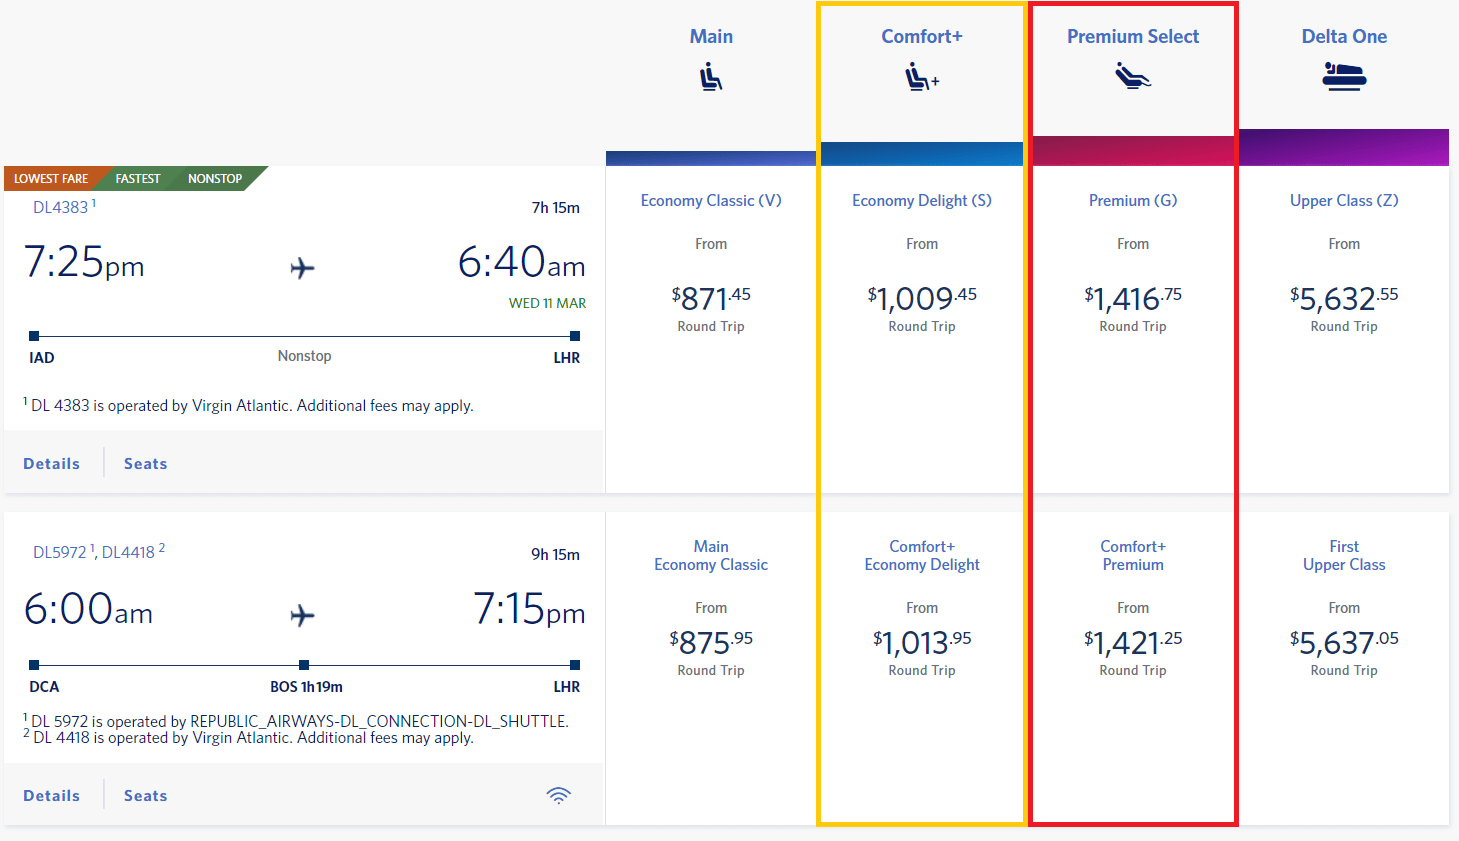Click the Main cabin seat icon

point(710,76)
